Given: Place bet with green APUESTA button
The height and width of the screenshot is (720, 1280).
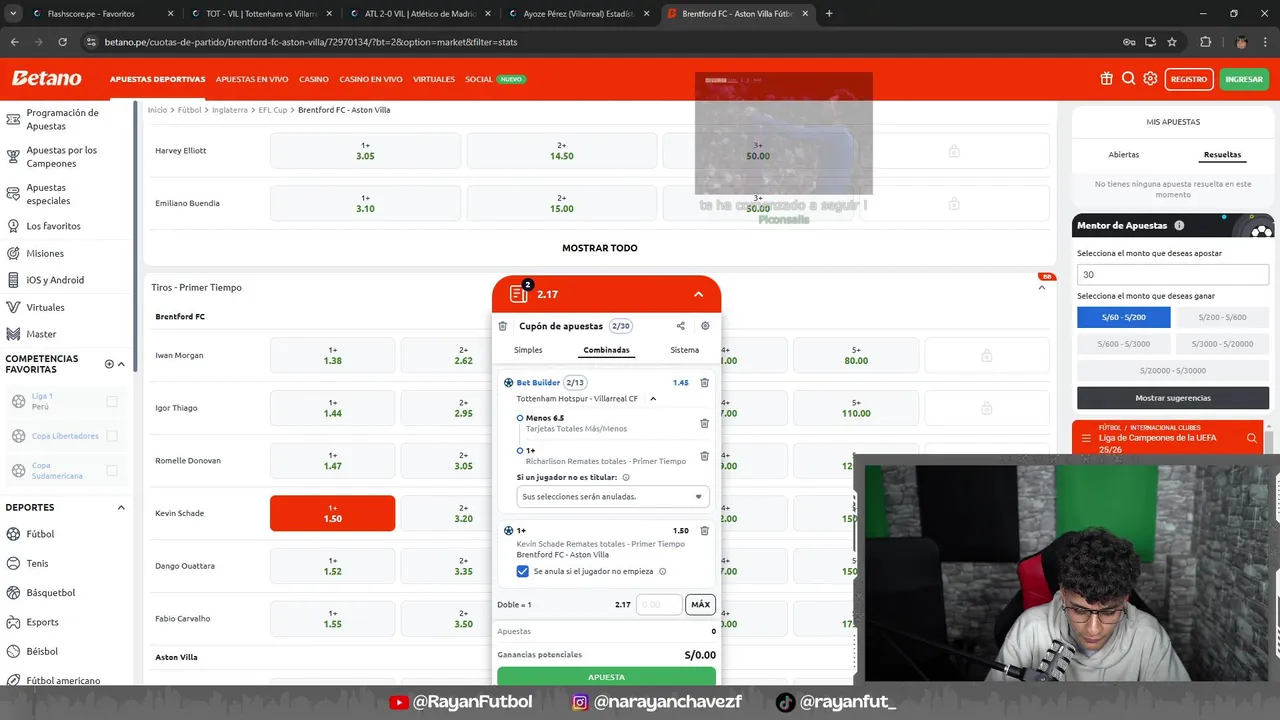Looking at the screenshot, I should (x=606, y=677).
